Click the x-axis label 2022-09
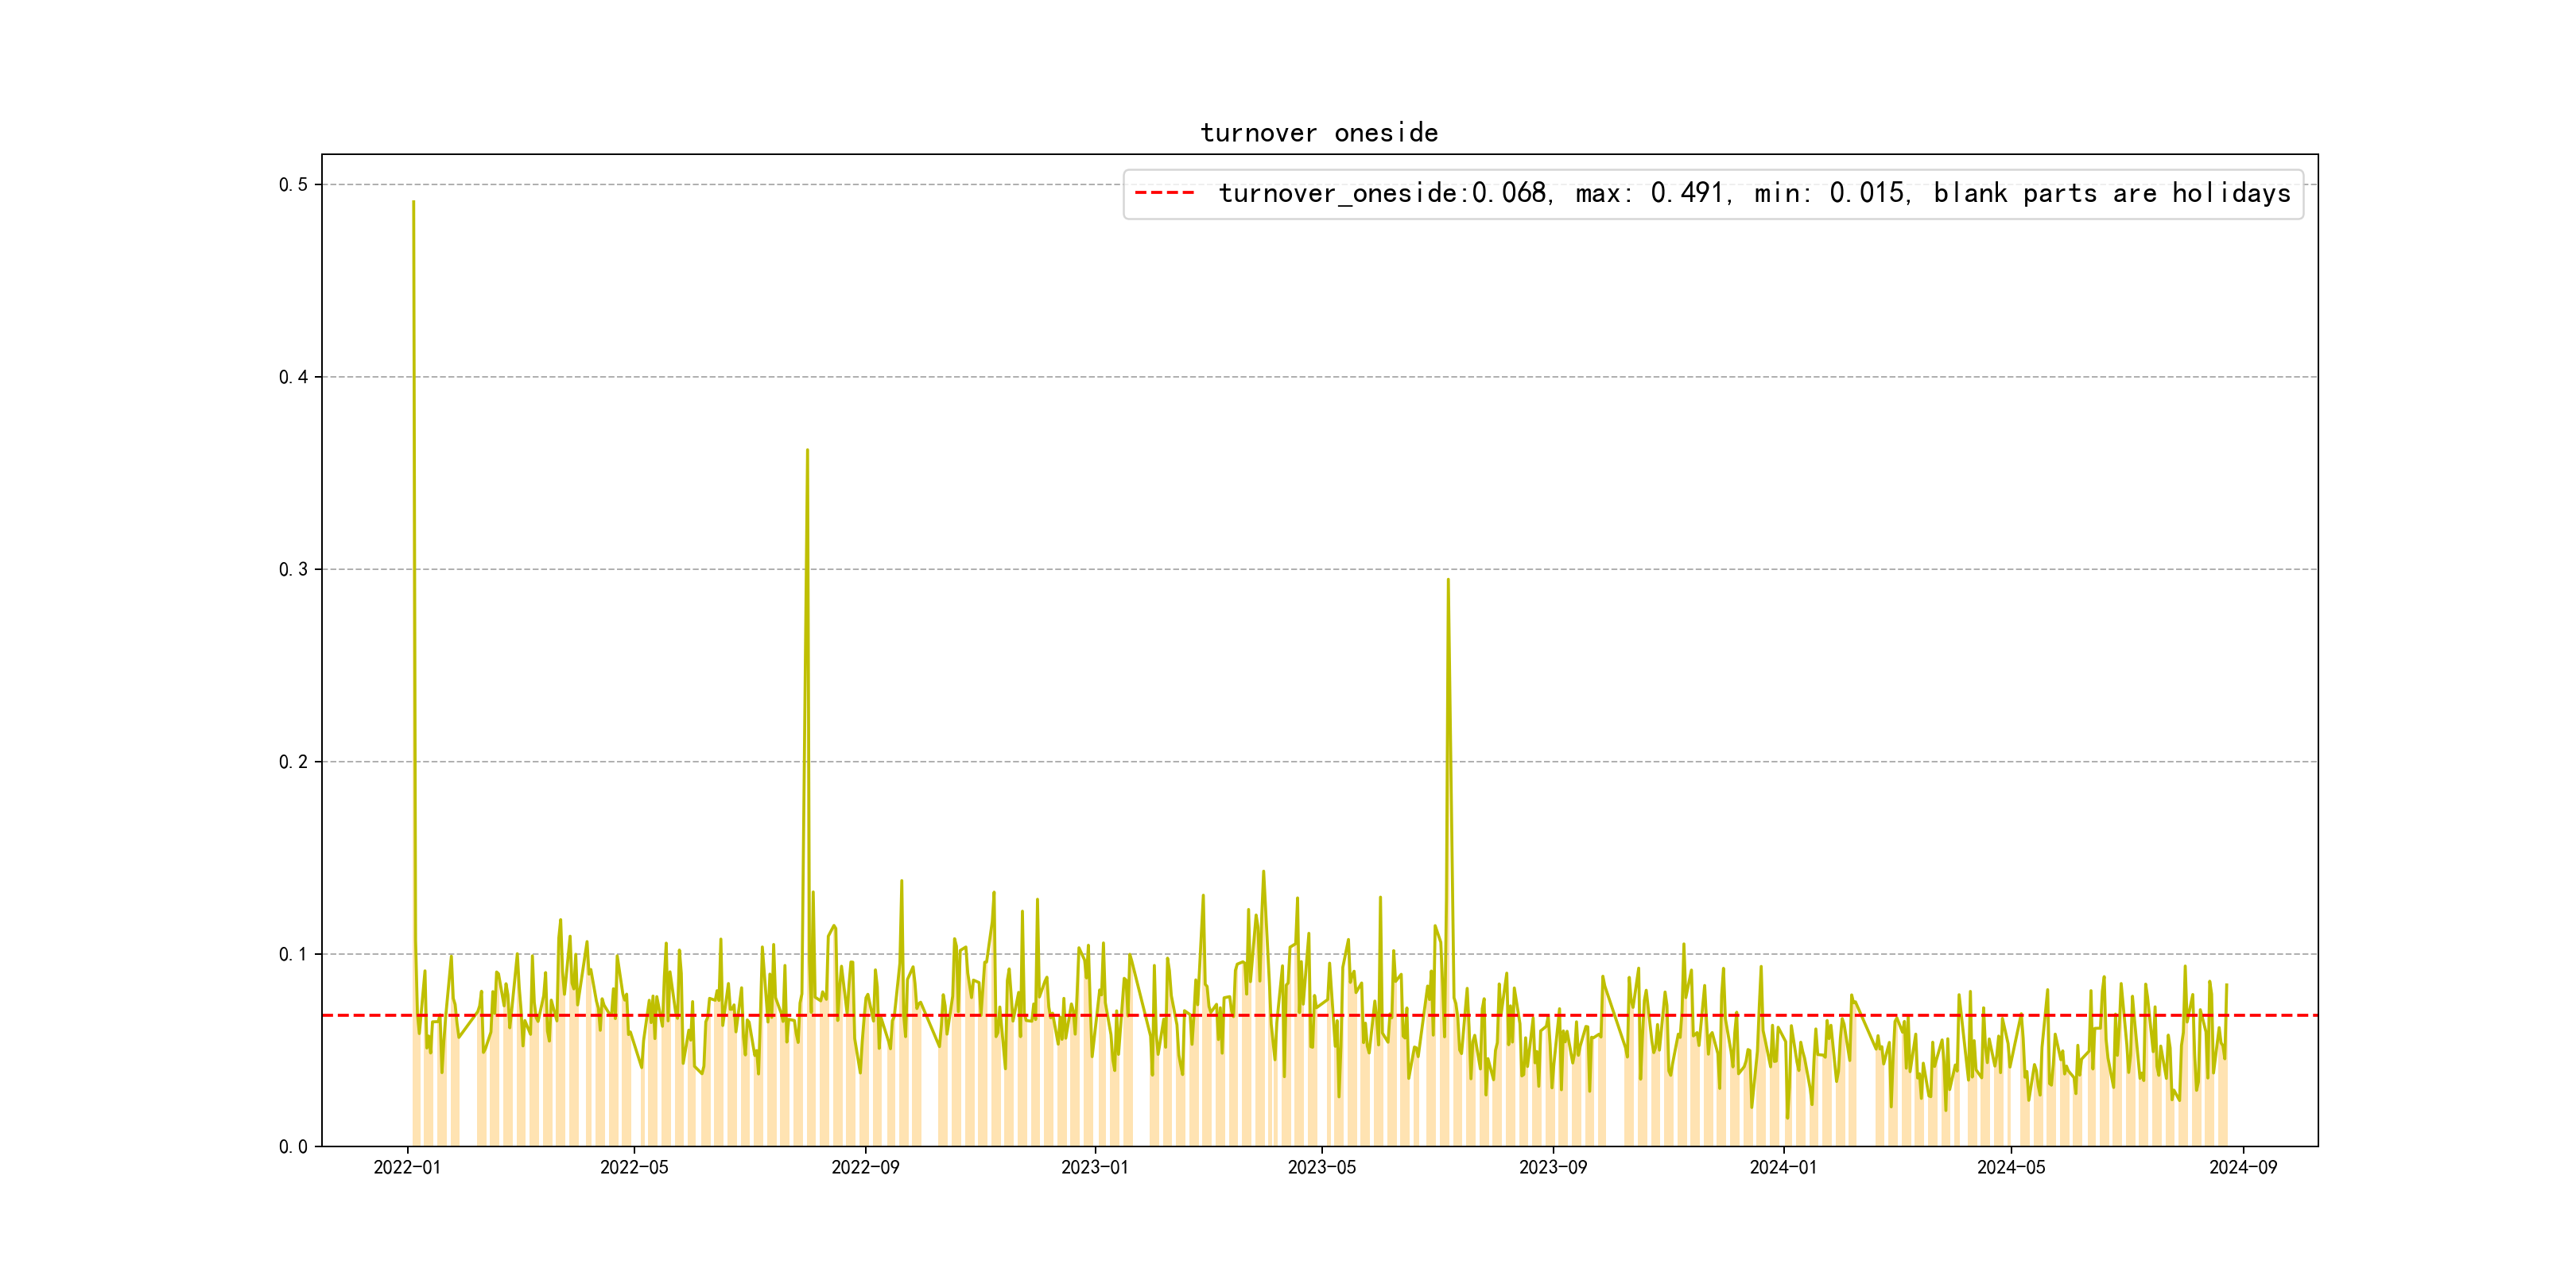Viewport: 2576px width, 1288px height. point(865,1168)
